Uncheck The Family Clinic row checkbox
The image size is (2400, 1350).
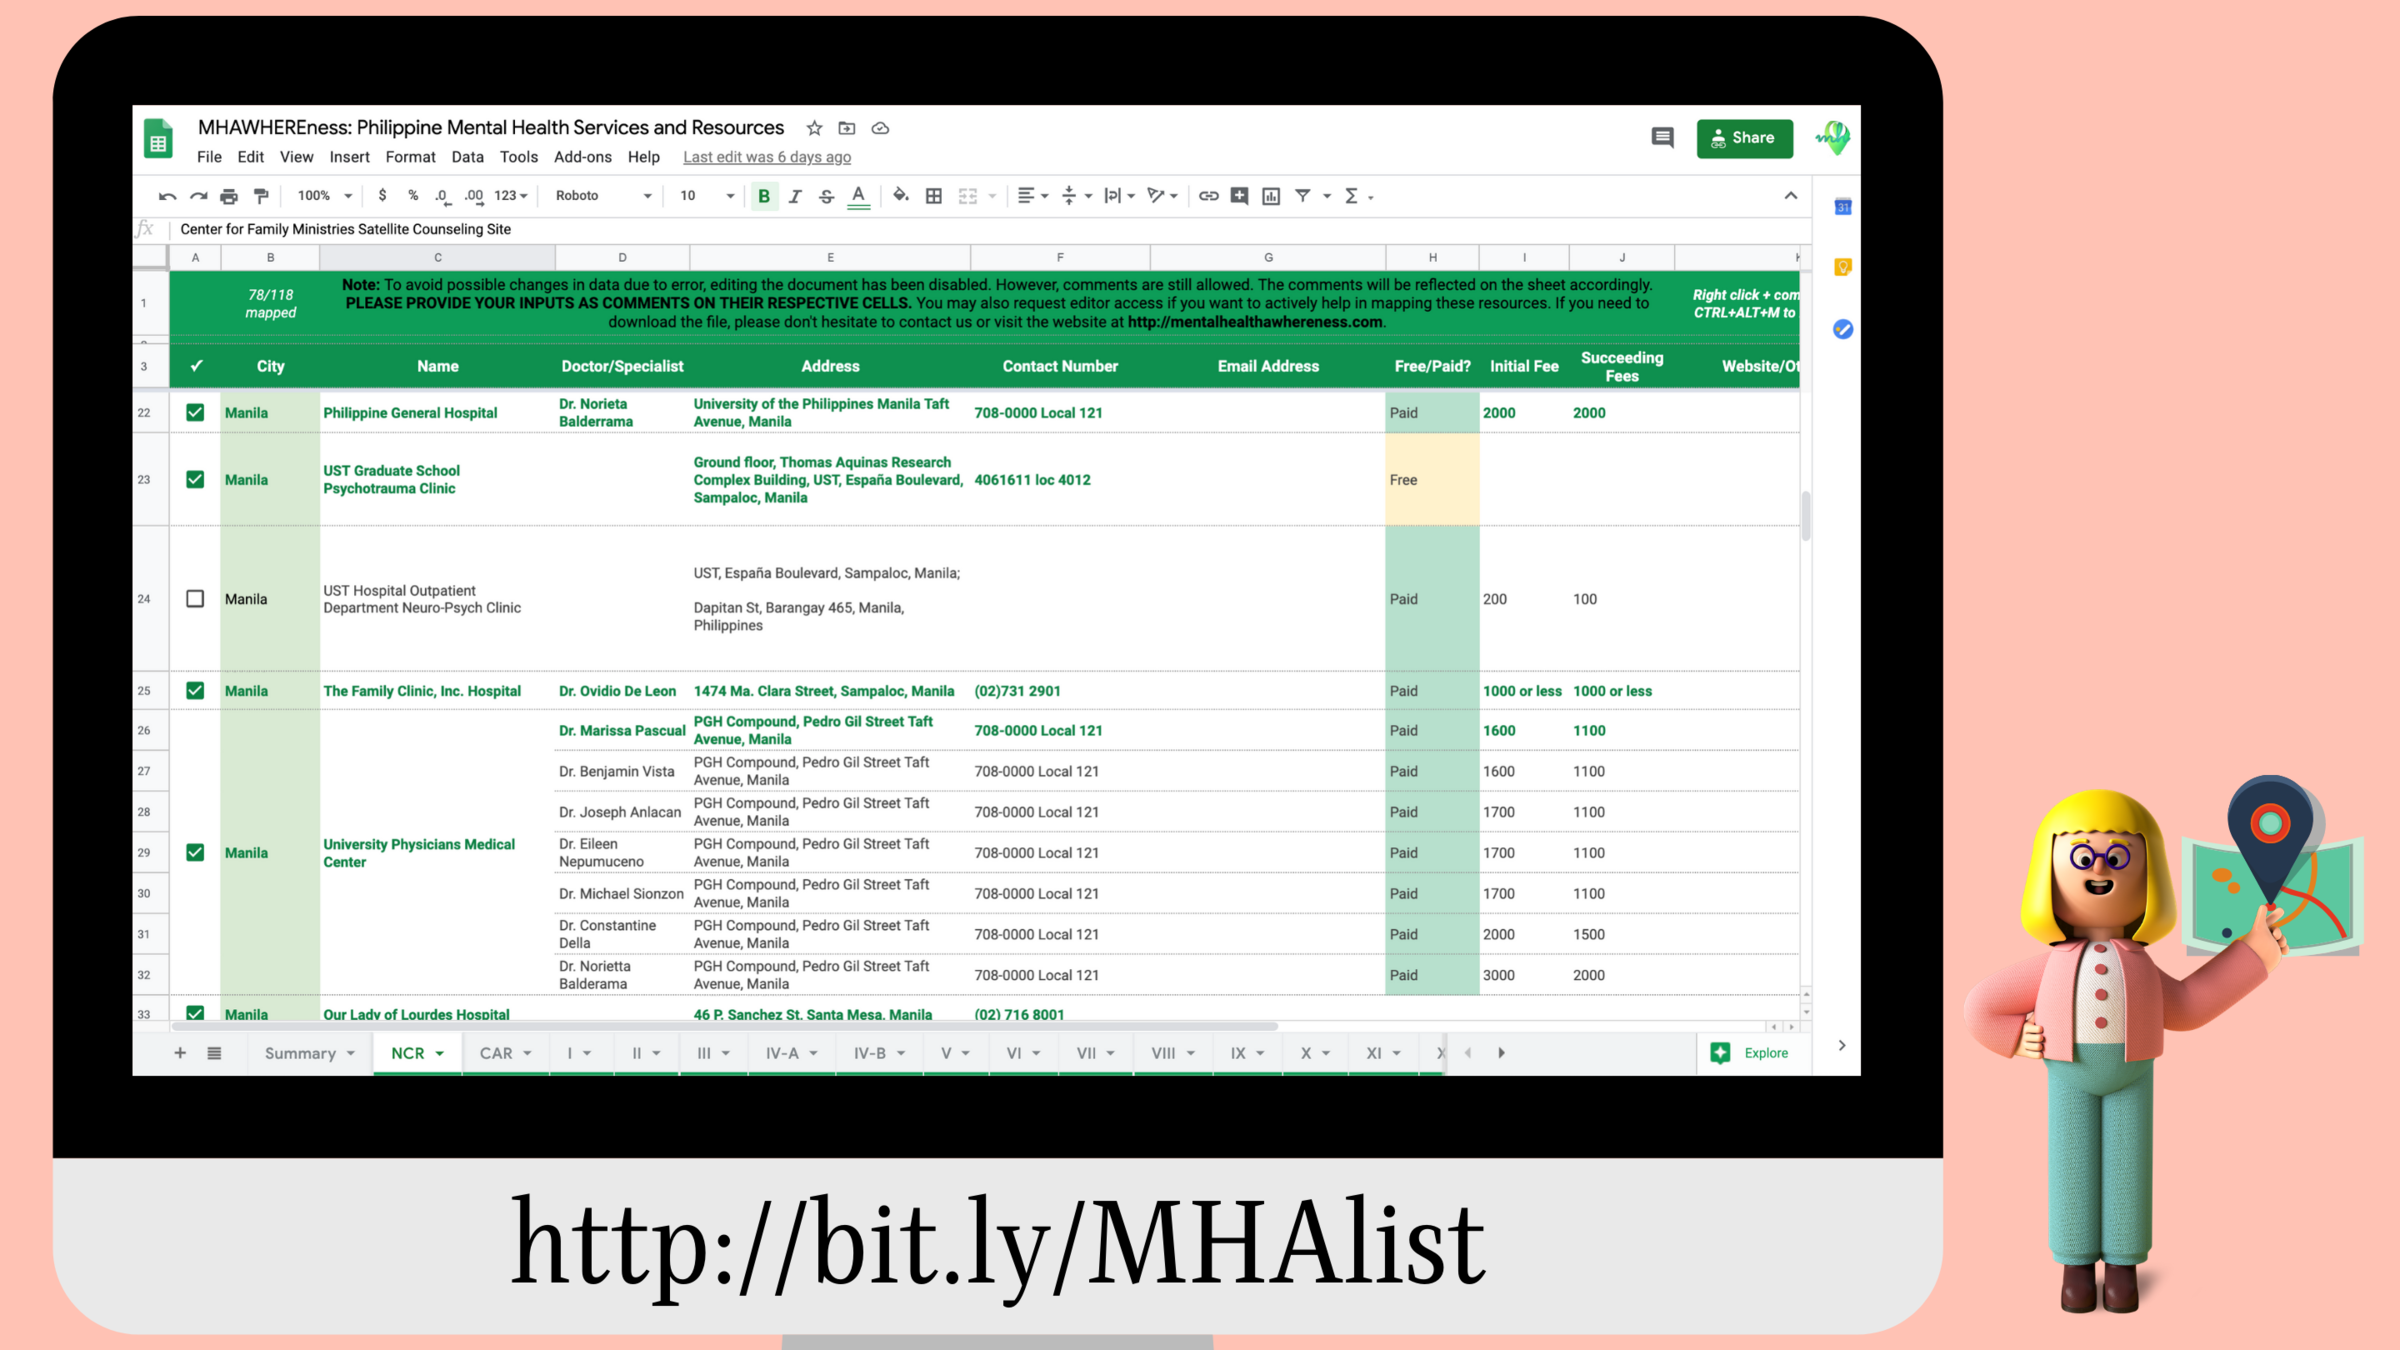(x=195, y=691)
